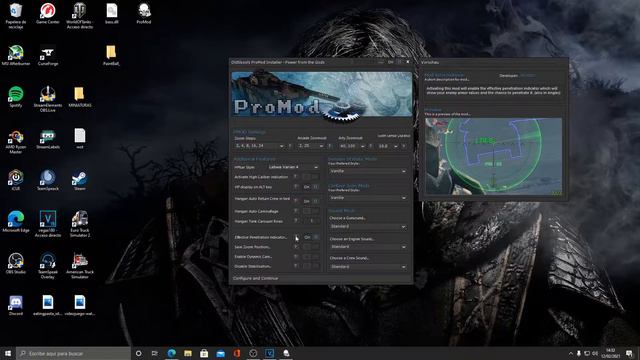Open the Arty Zoomout dropdown
Viewport: 640px width, 360px height.
(x=352, y=146)
